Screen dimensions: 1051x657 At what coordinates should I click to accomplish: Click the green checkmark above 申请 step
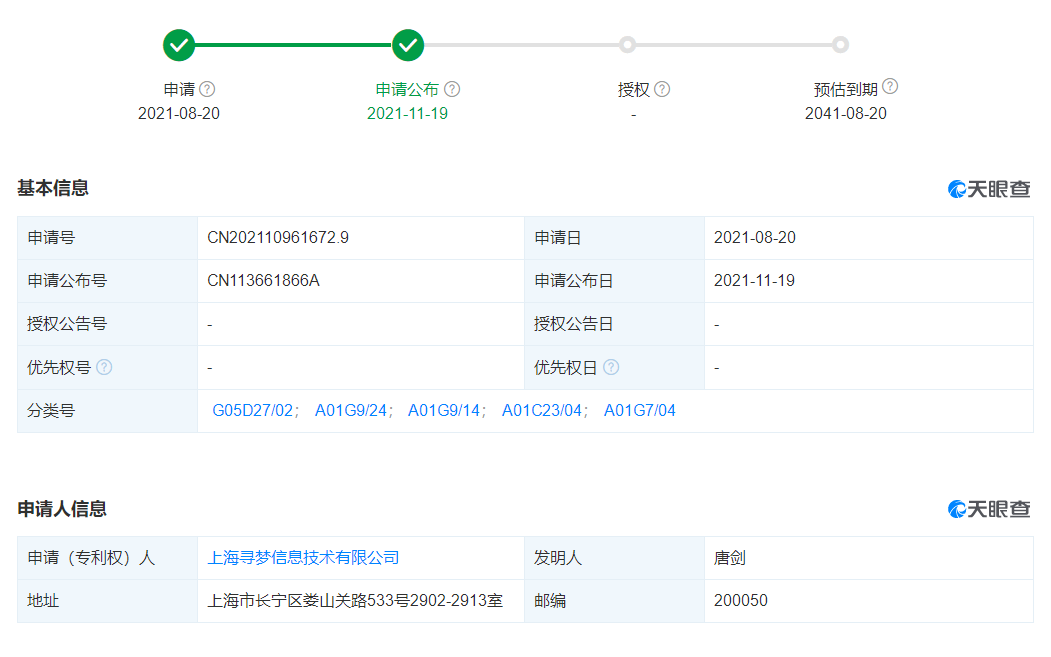click(x=179, y=45)
